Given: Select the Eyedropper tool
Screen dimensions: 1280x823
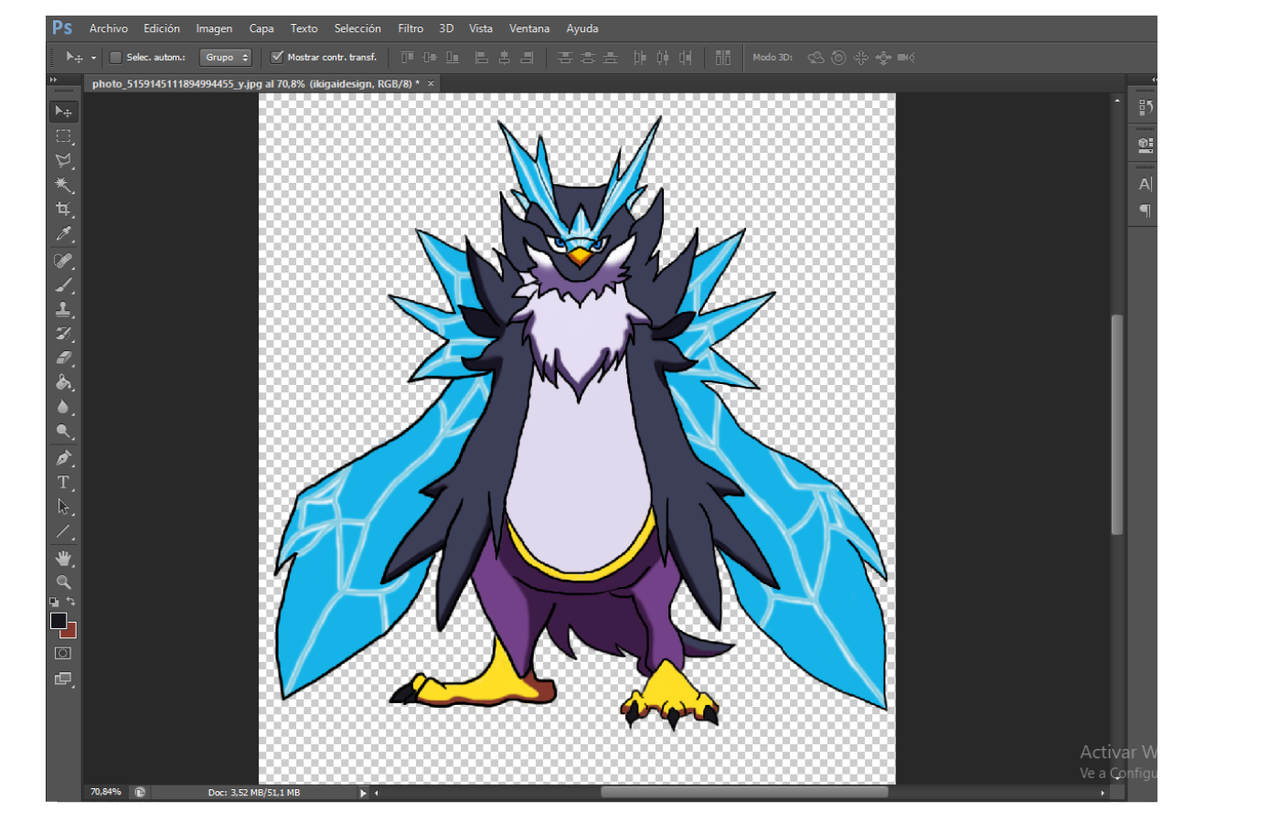Looking at the screenshot, I should [x=63, y=234].
